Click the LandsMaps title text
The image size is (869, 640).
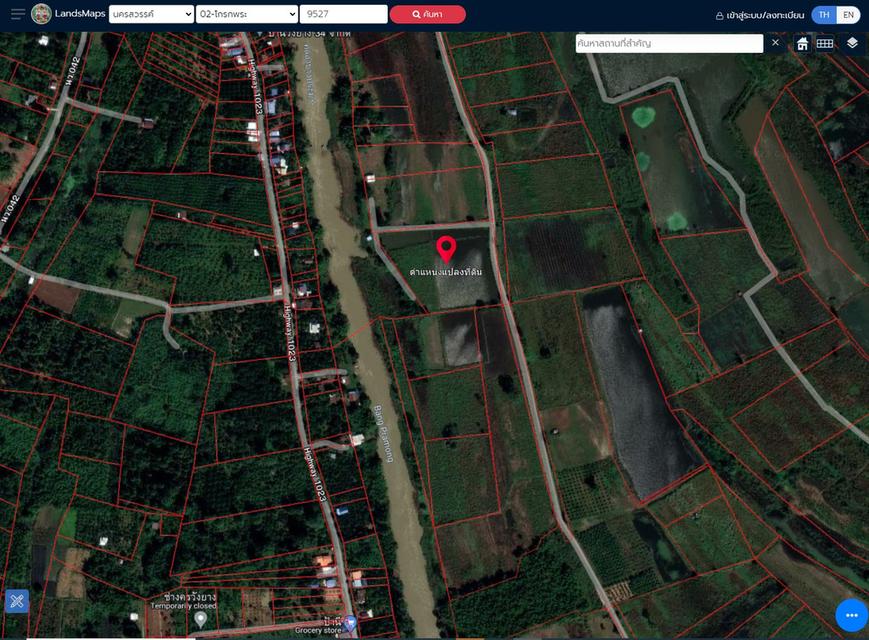[x=80, y=14]
